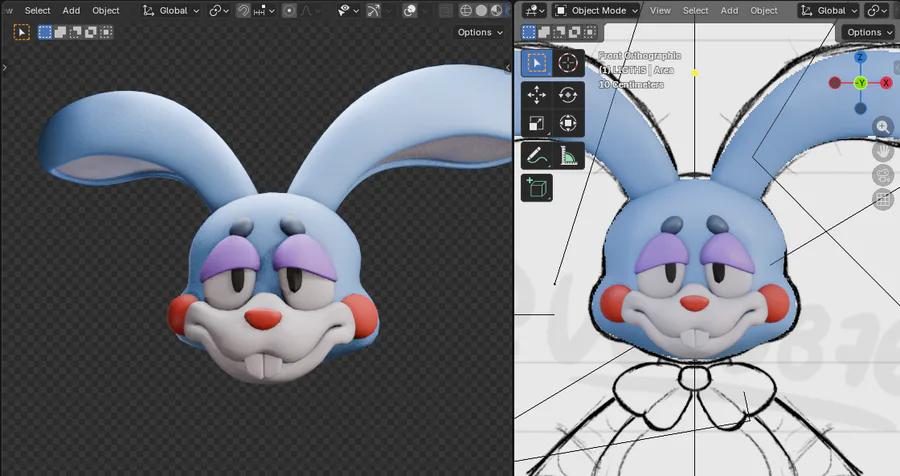Click the dark blue negative Z gizmo dot

[860, 108]
